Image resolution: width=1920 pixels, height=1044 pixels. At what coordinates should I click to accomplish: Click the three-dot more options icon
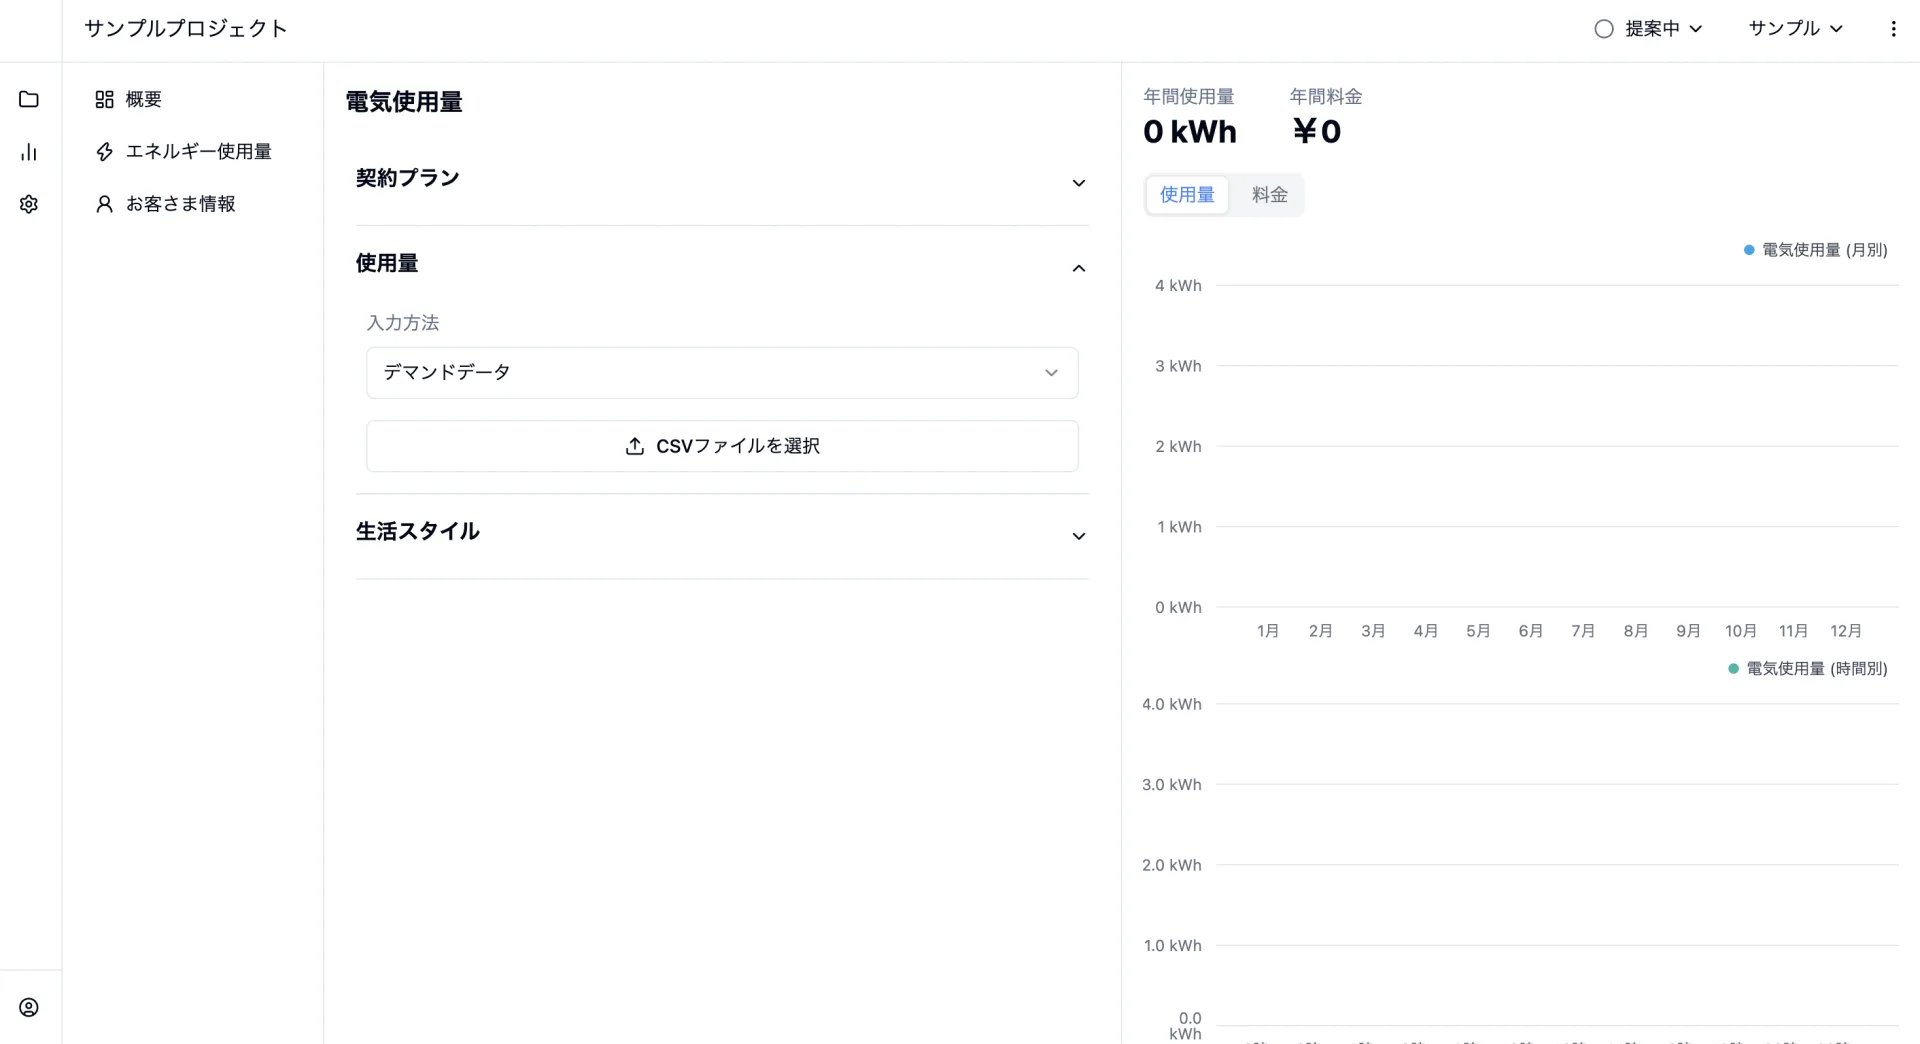(x=1893, y=29)
